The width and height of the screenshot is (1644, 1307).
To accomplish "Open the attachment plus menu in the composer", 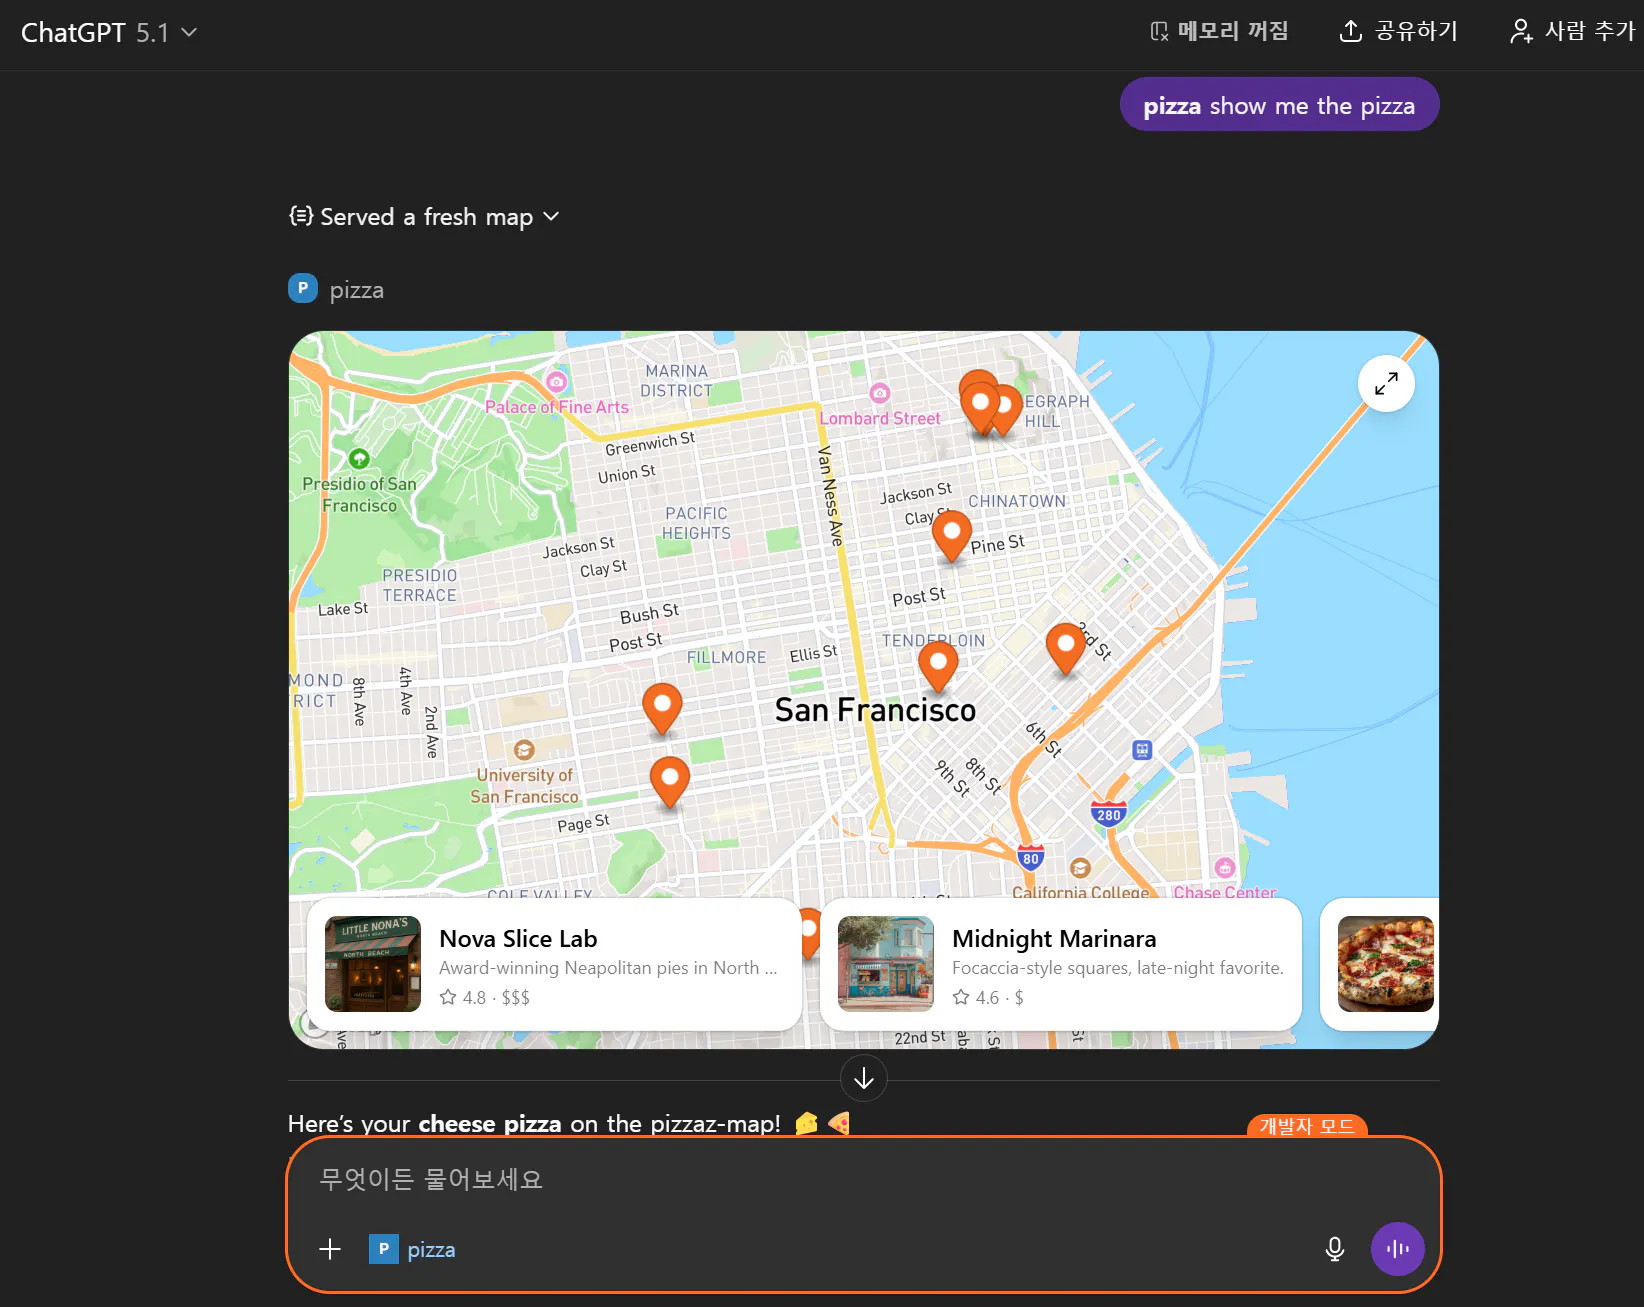I will (x=330, y=1249).
